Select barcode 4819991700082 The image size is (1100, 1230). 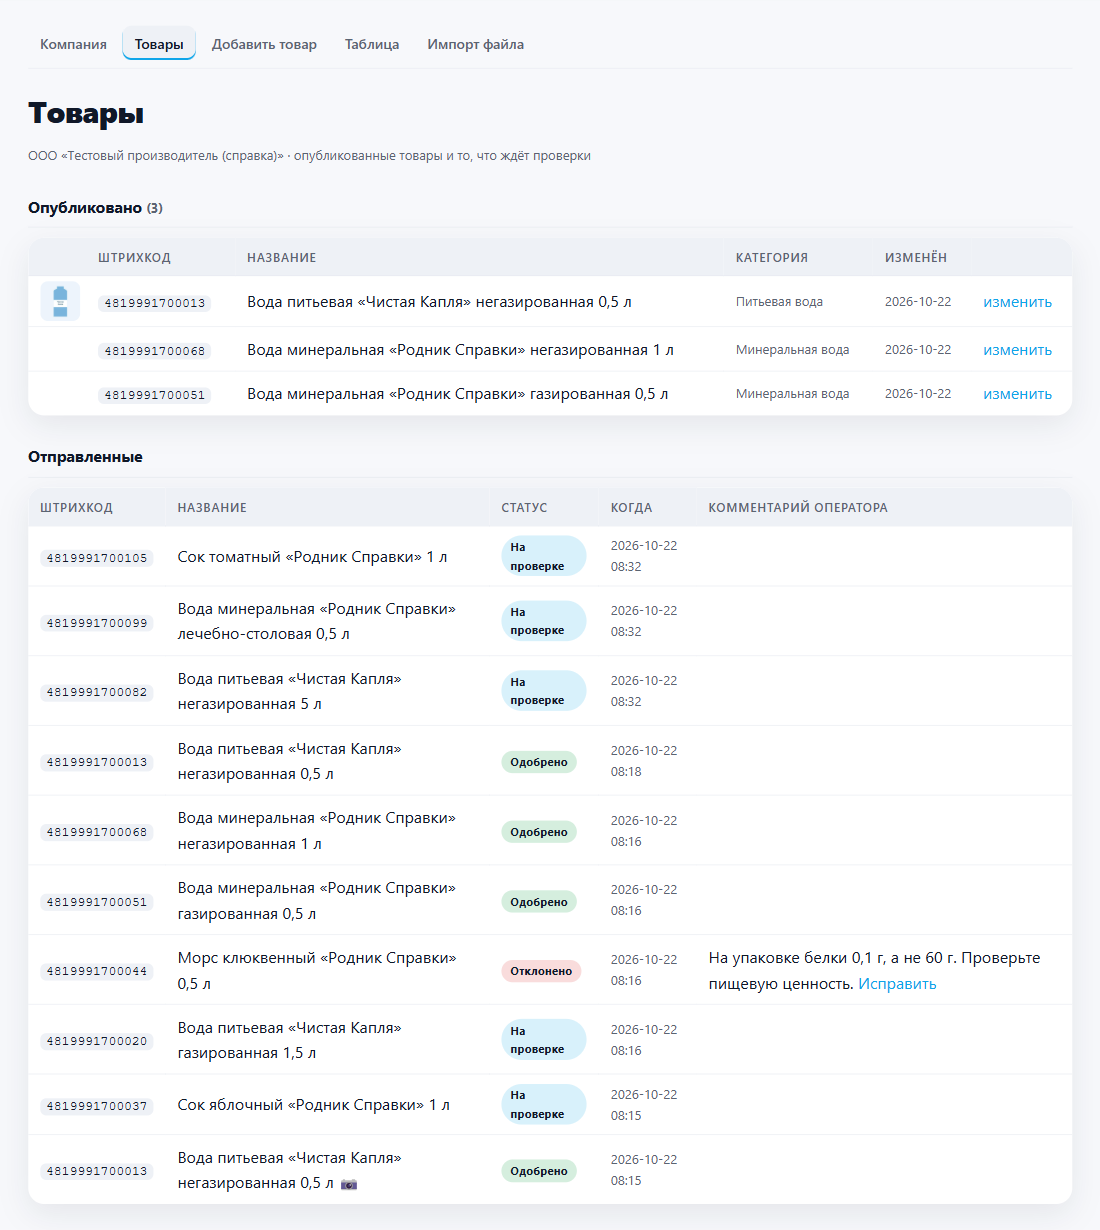tap(97, 692)
